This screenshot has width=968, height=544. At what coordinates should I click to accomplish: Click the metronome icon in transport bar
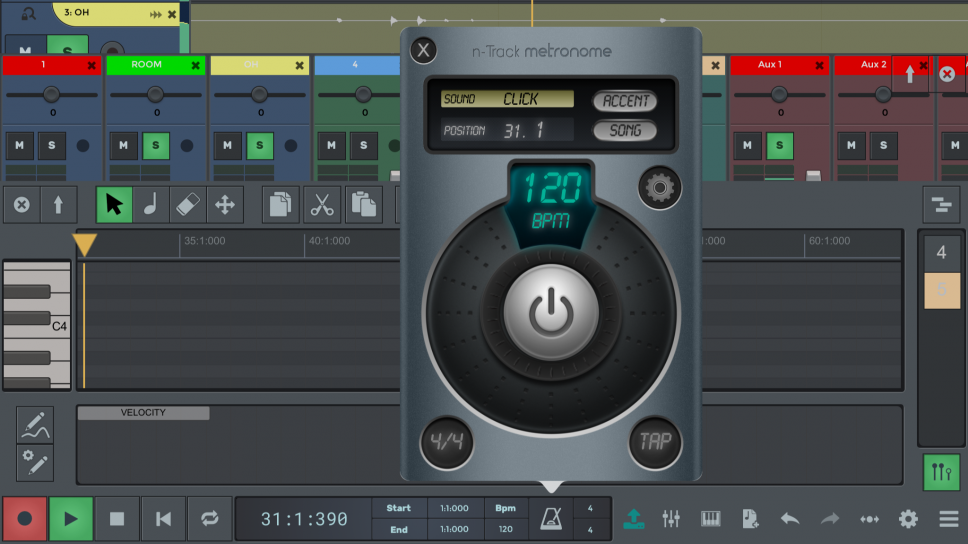[551, 518]
